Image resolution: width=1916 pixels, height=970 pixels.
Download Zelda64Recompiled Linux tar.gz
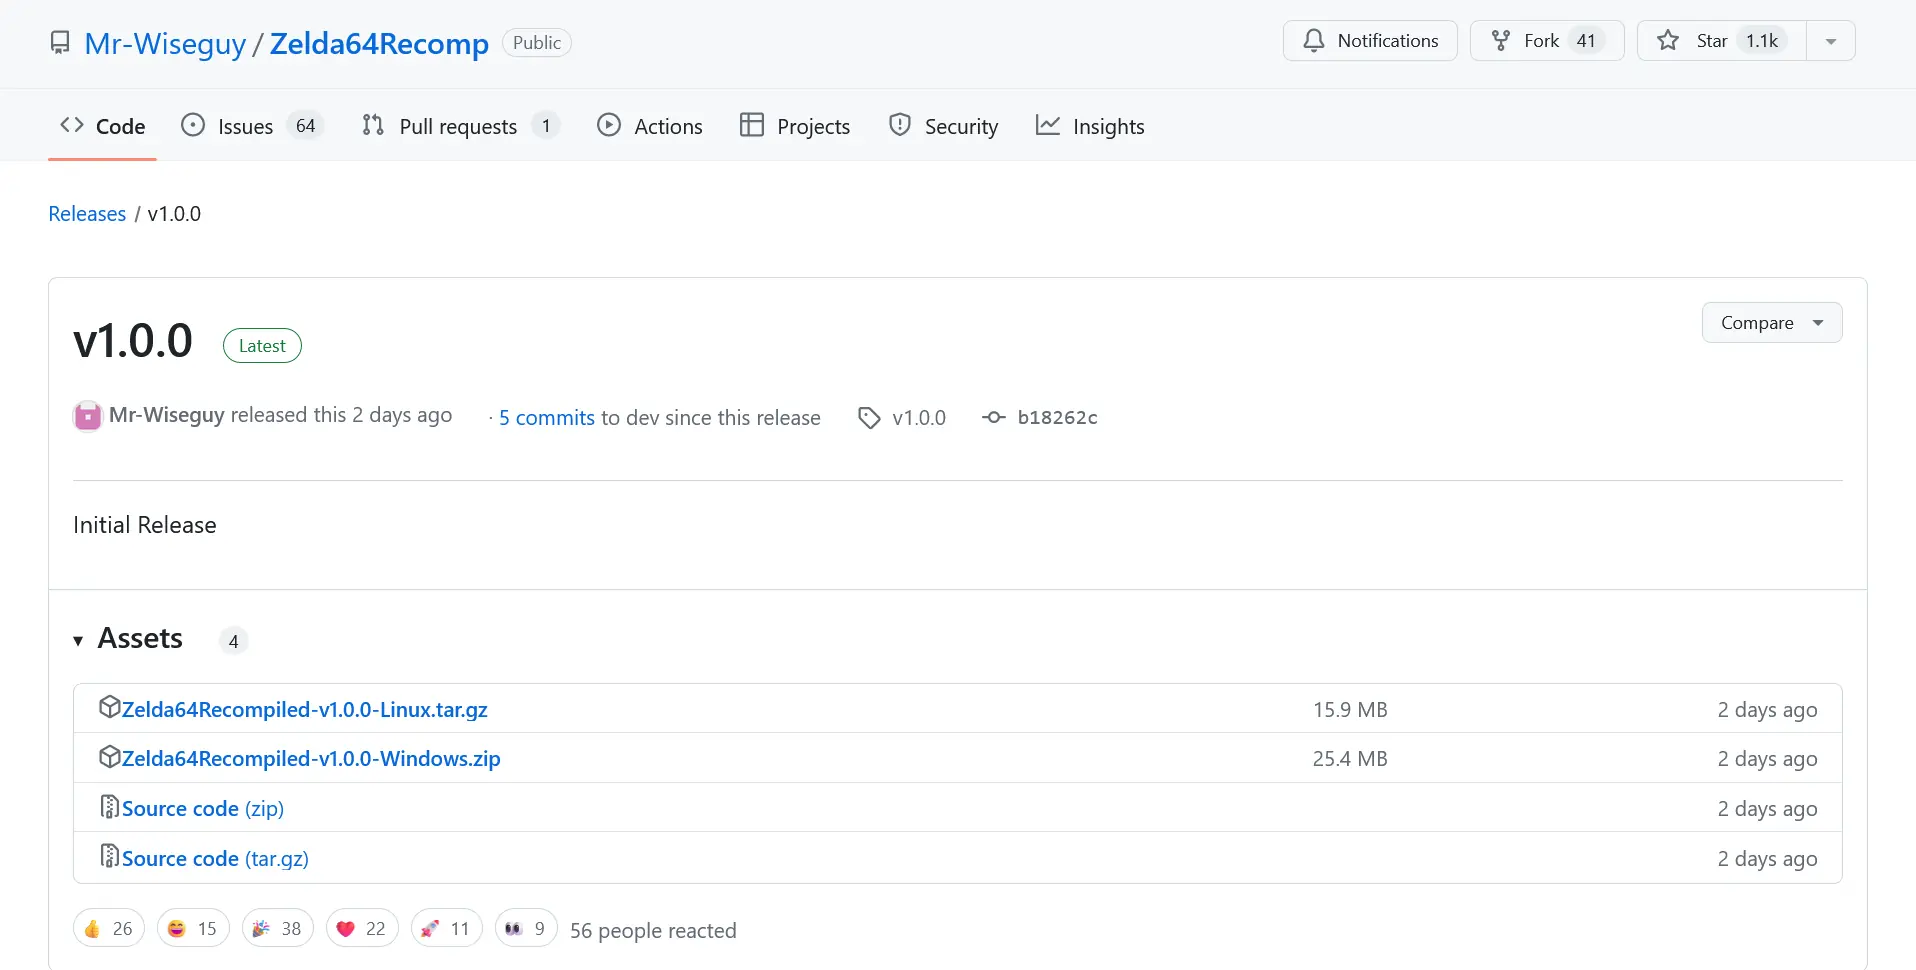point(305,709)
